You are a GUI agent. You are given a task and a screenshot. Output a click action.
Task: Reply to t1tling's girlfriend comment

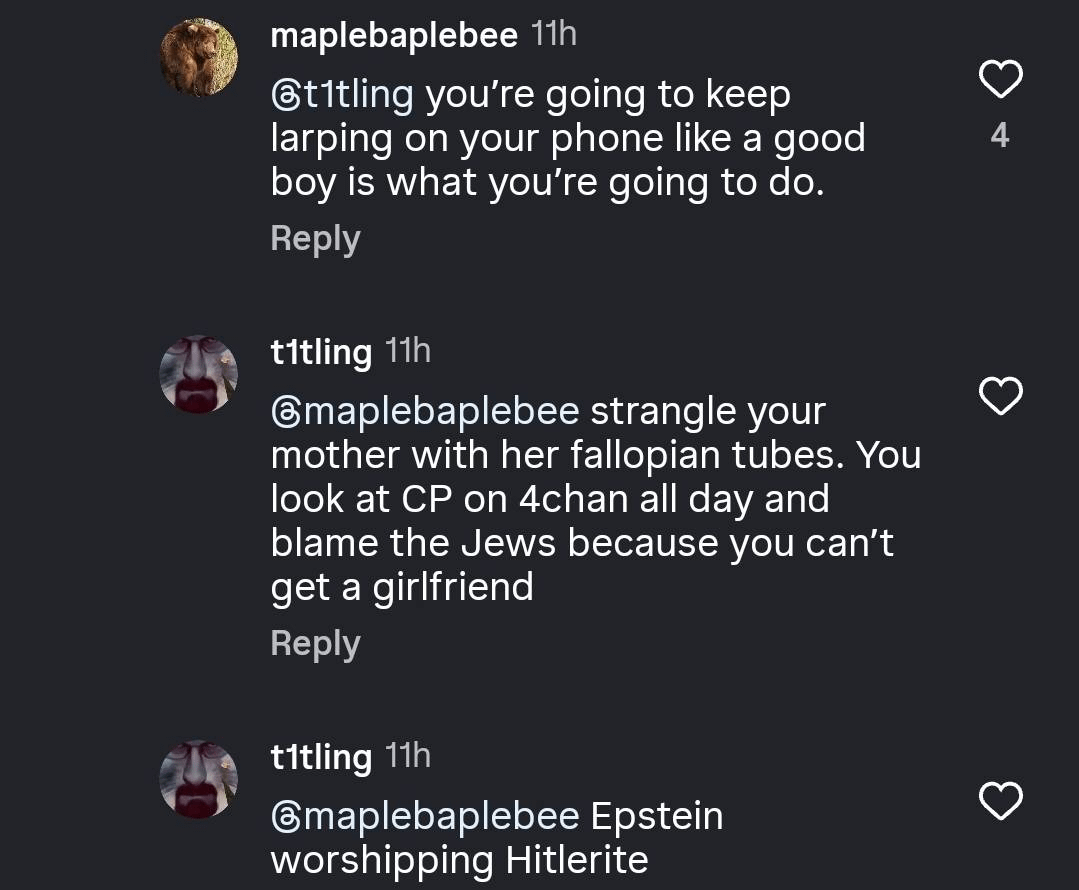(x=315, y=643)
